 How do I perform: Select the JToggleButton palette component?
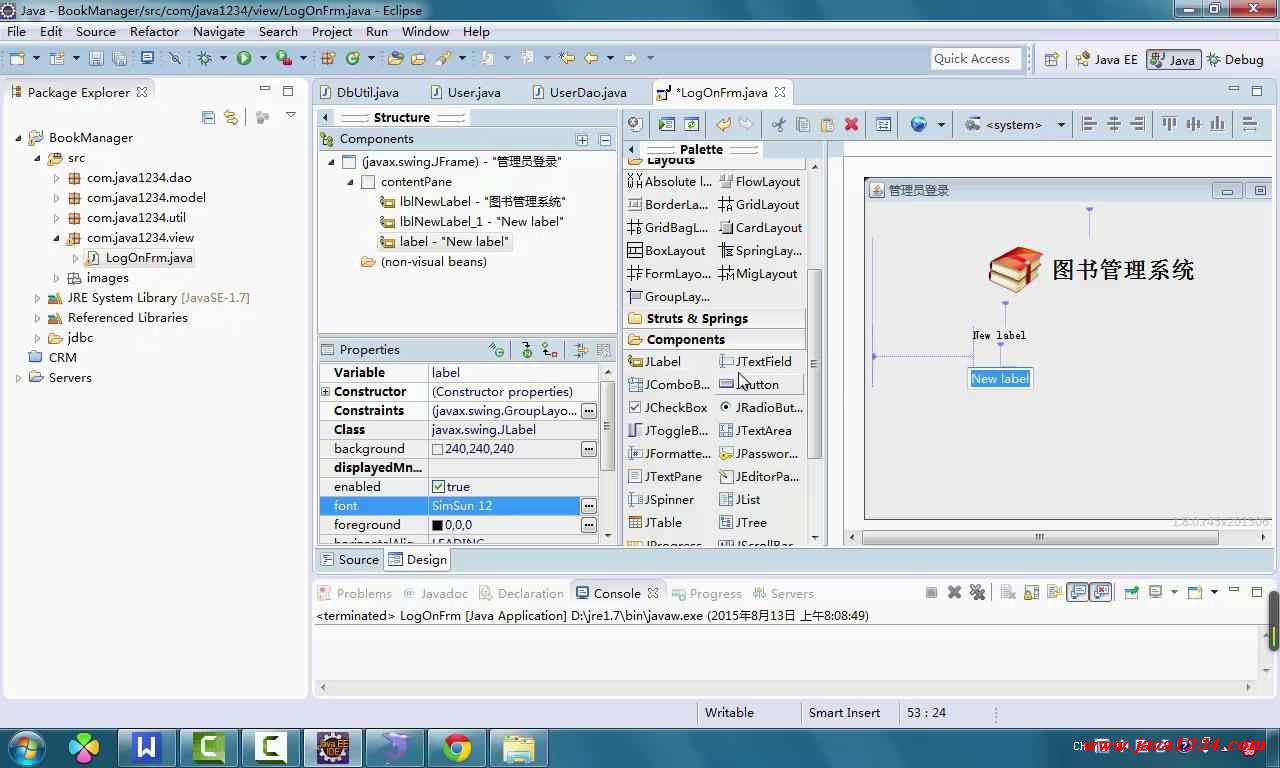(668, 430)
